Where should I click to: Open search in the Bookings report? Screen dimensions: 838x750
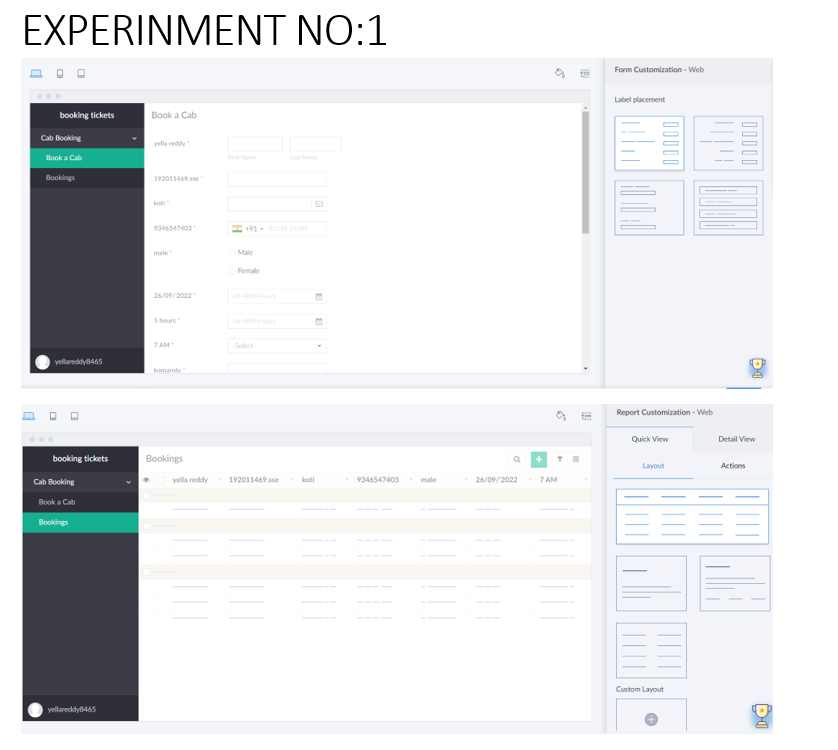click(516, 459)
